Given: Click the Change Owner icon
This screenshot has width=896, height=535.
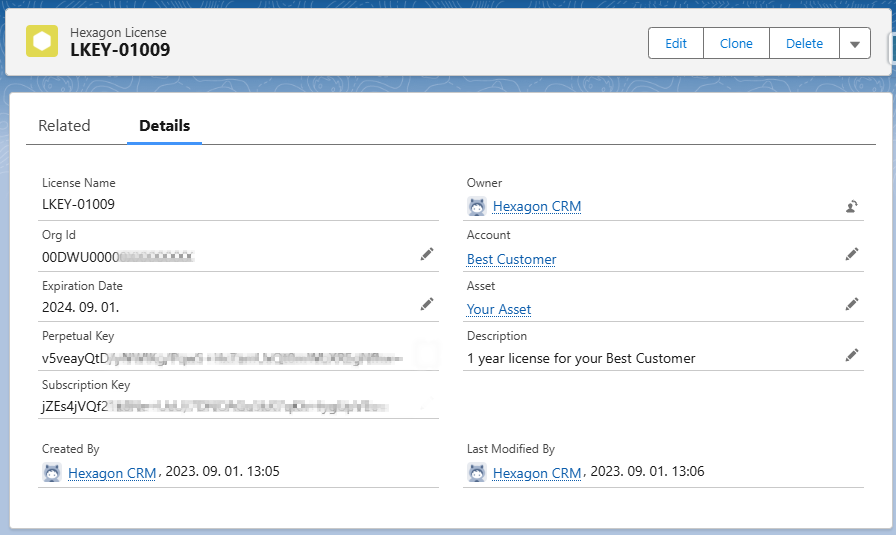Looking at the screenshot, I should click(852, 207).
